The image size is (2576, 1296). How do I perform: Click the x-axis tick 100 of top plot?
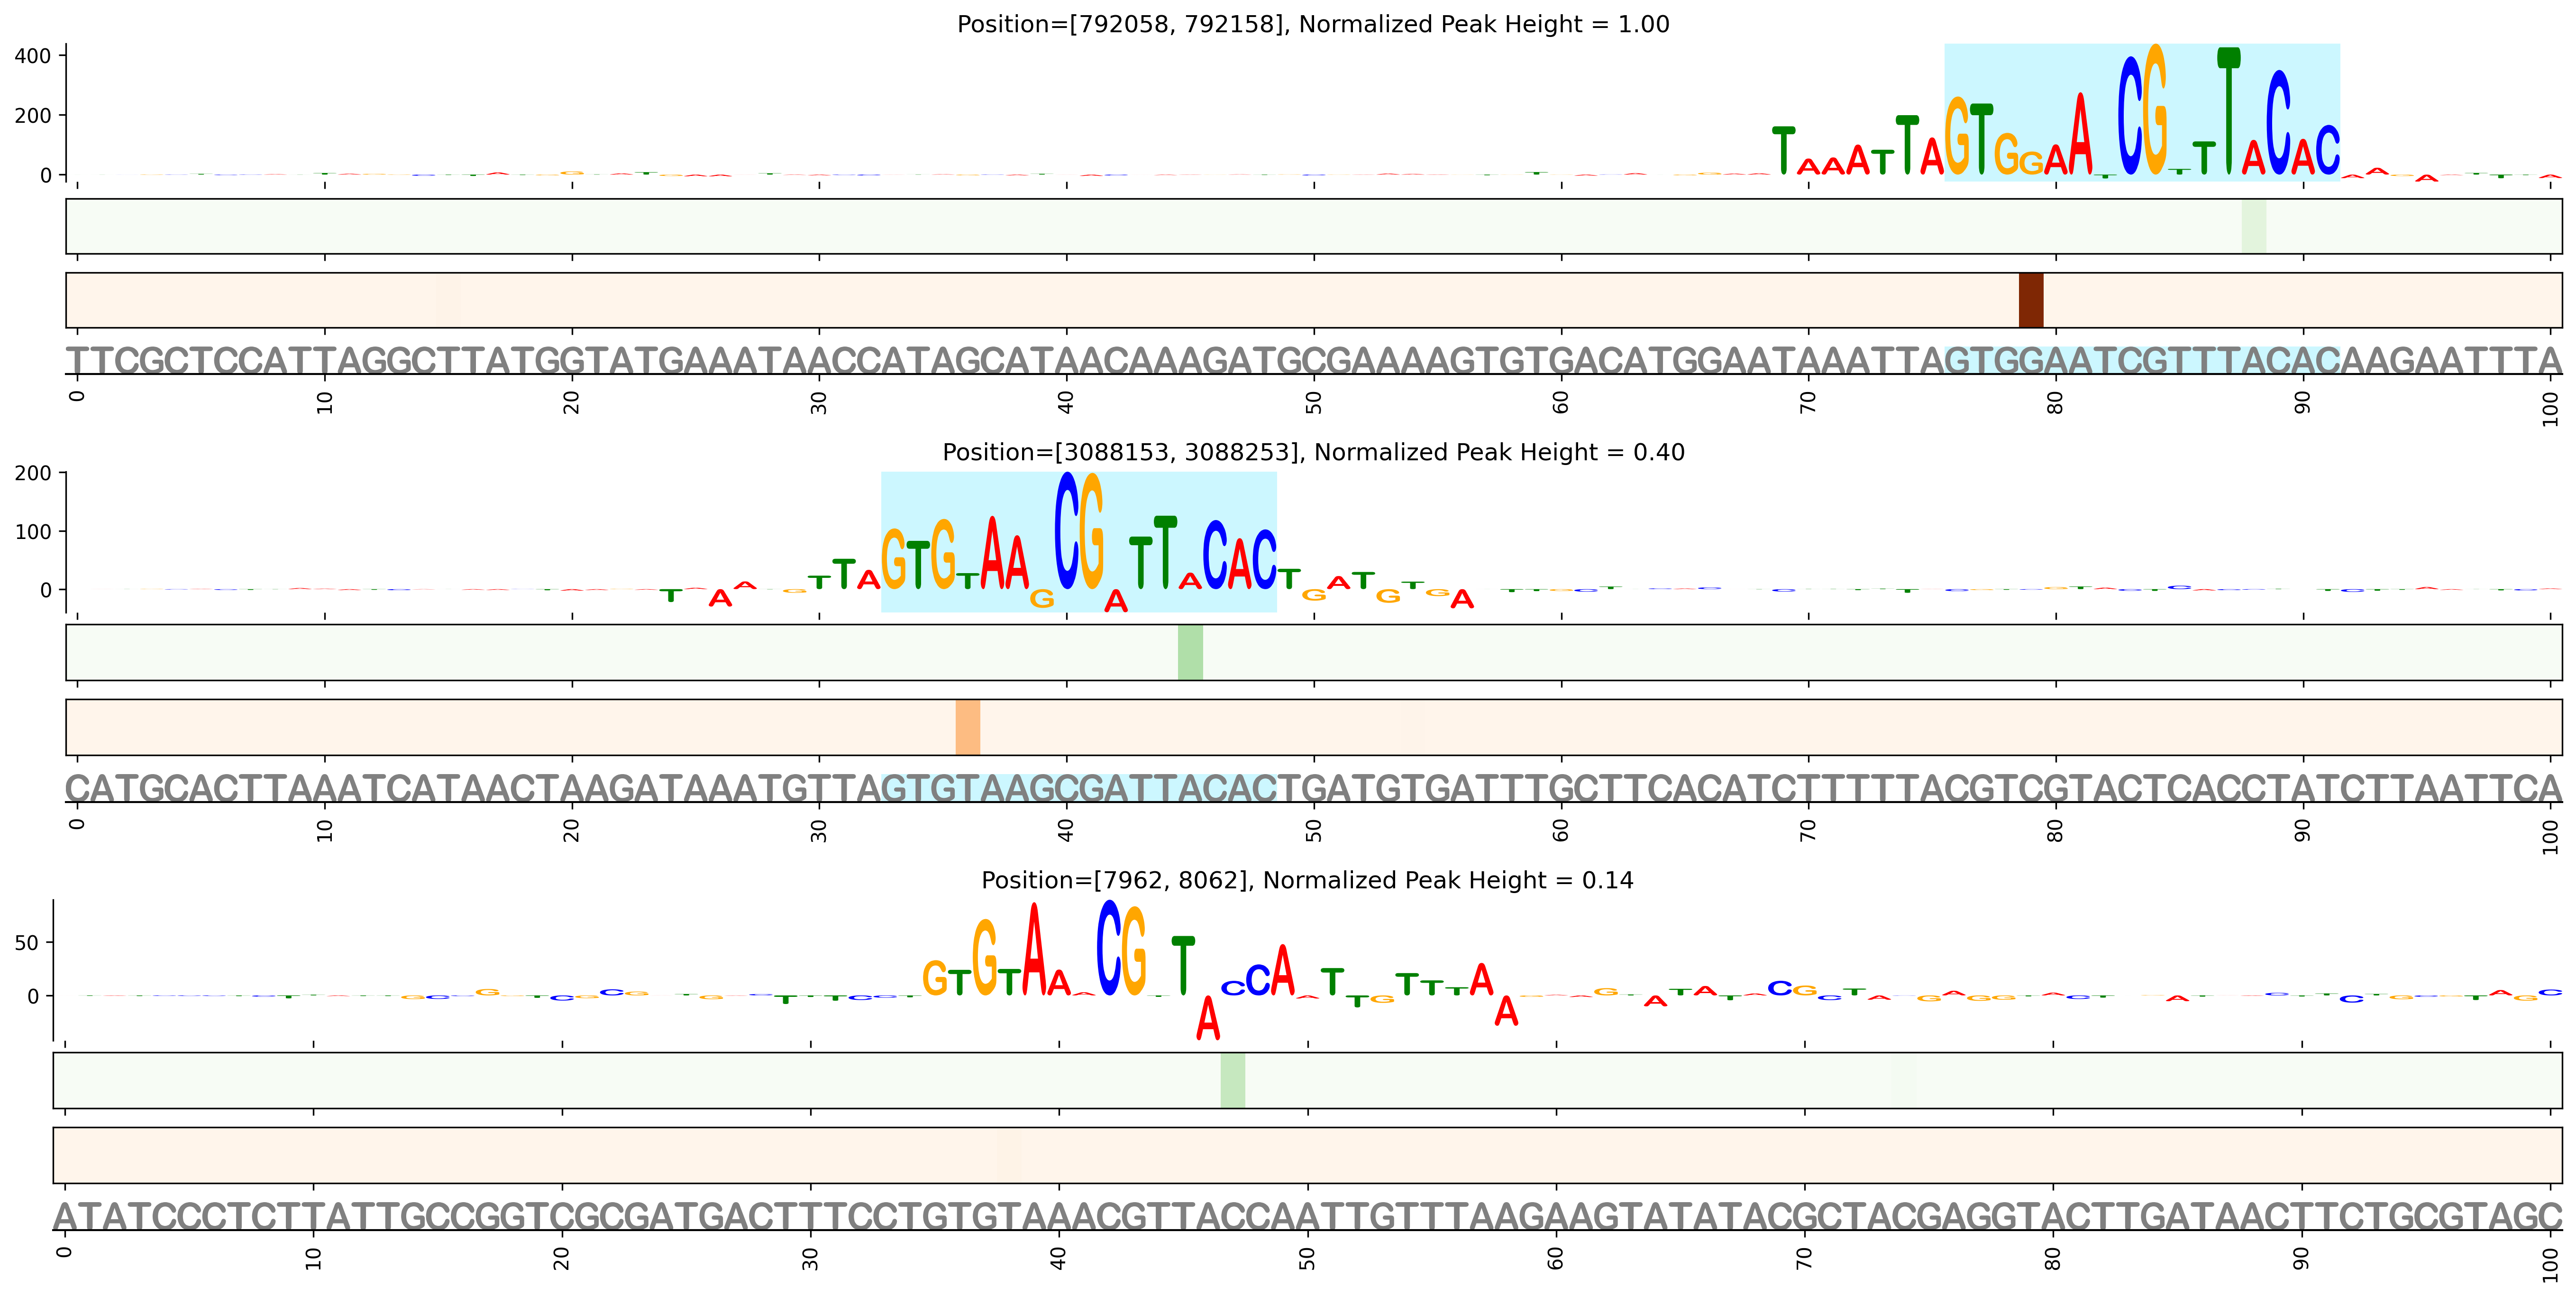click(x=2550, y=408)
